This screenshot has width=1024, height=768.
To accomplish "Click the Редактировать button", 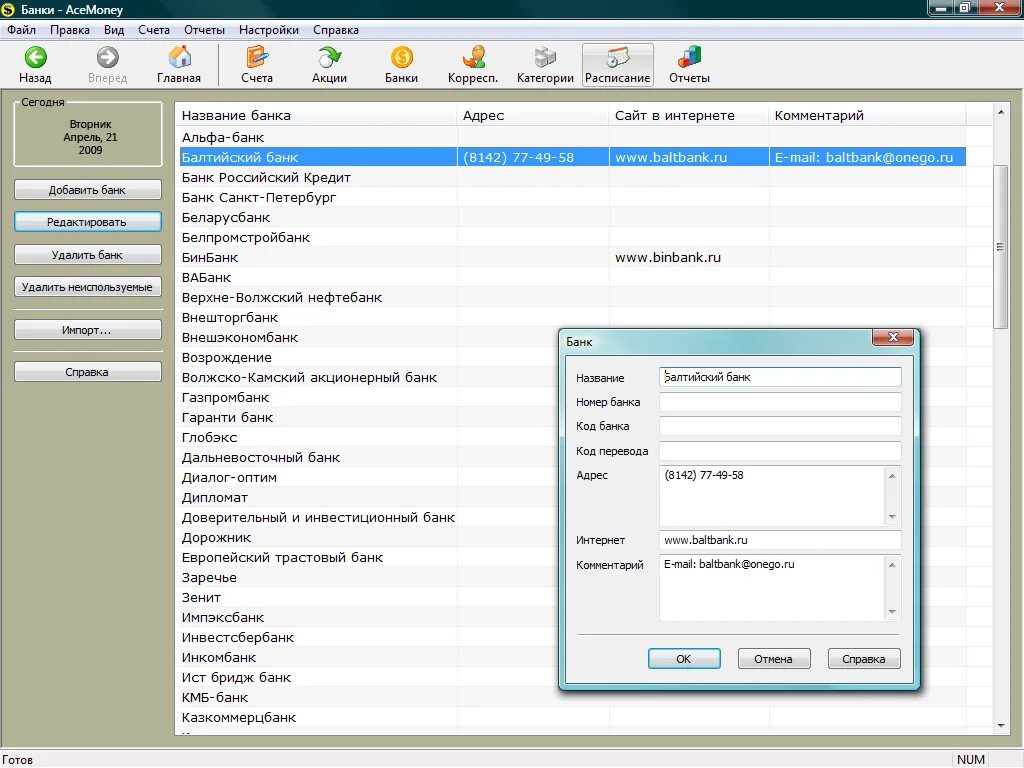I will pyautogui.click(x=88, y=222).
